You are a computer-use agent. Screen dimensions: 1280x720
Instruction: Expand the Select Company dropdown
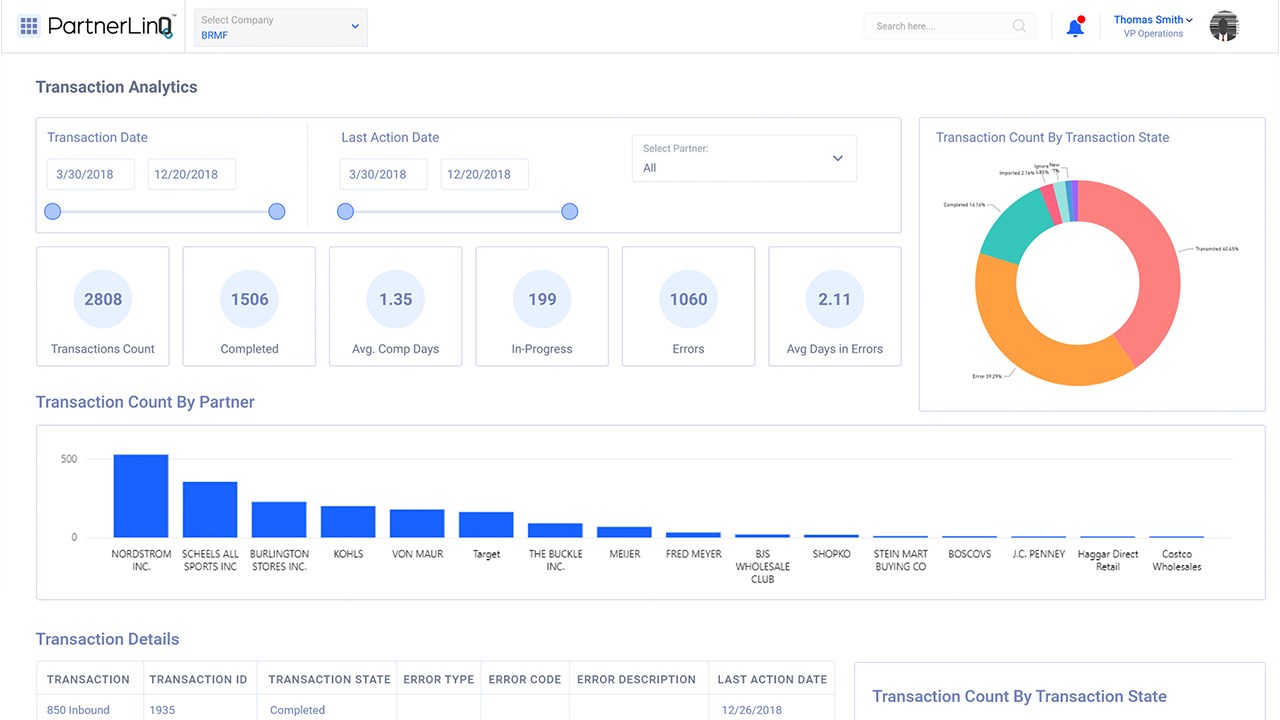[281, 27]
